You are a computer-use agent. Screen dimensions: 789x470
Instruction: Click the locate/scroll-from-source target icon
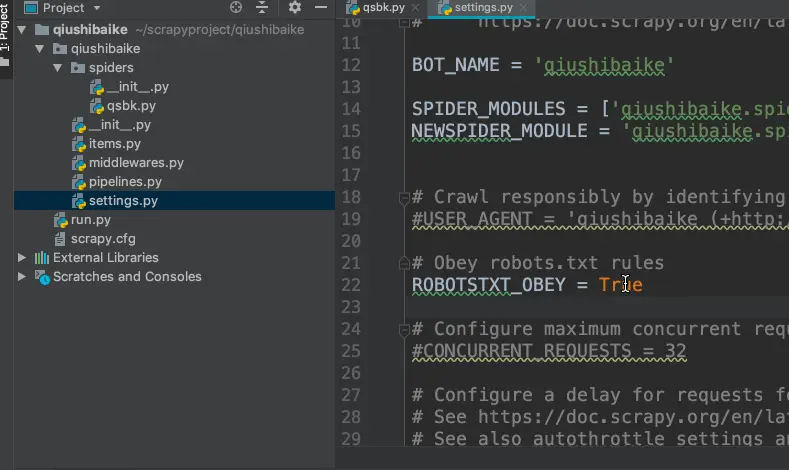(x=236, y=7)
